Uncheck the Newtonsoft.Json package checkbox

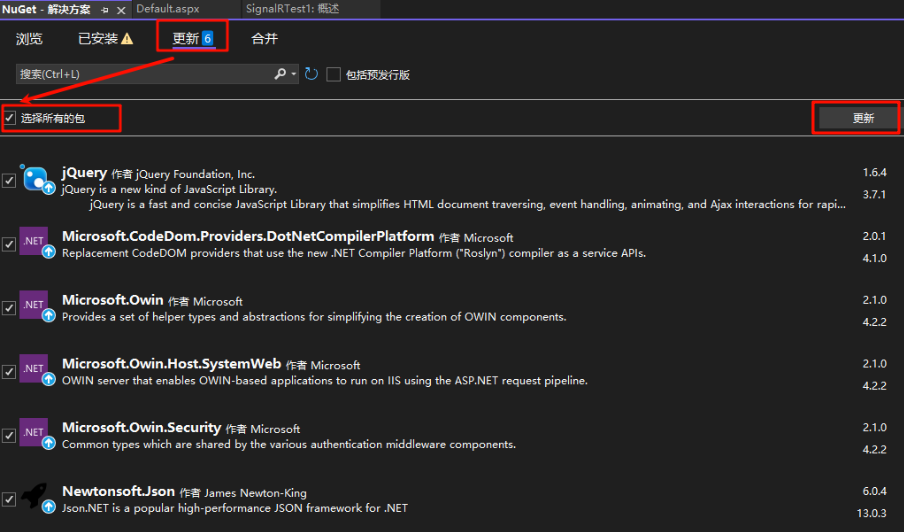[x=9, y=499]
